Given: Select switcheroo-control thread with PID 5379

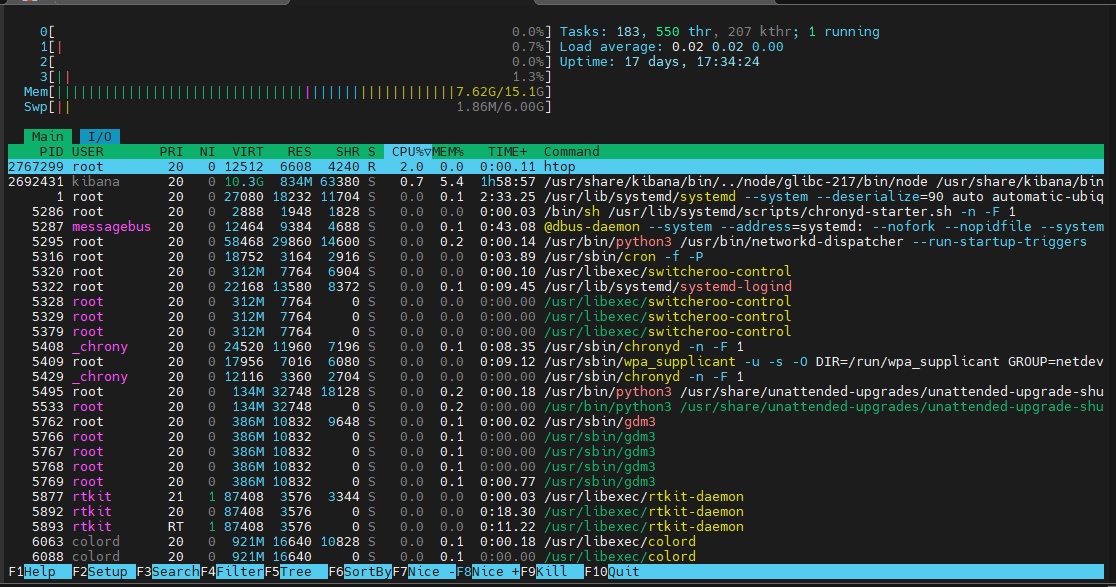Looking at the screenshot, I should (x=556, y=332).
